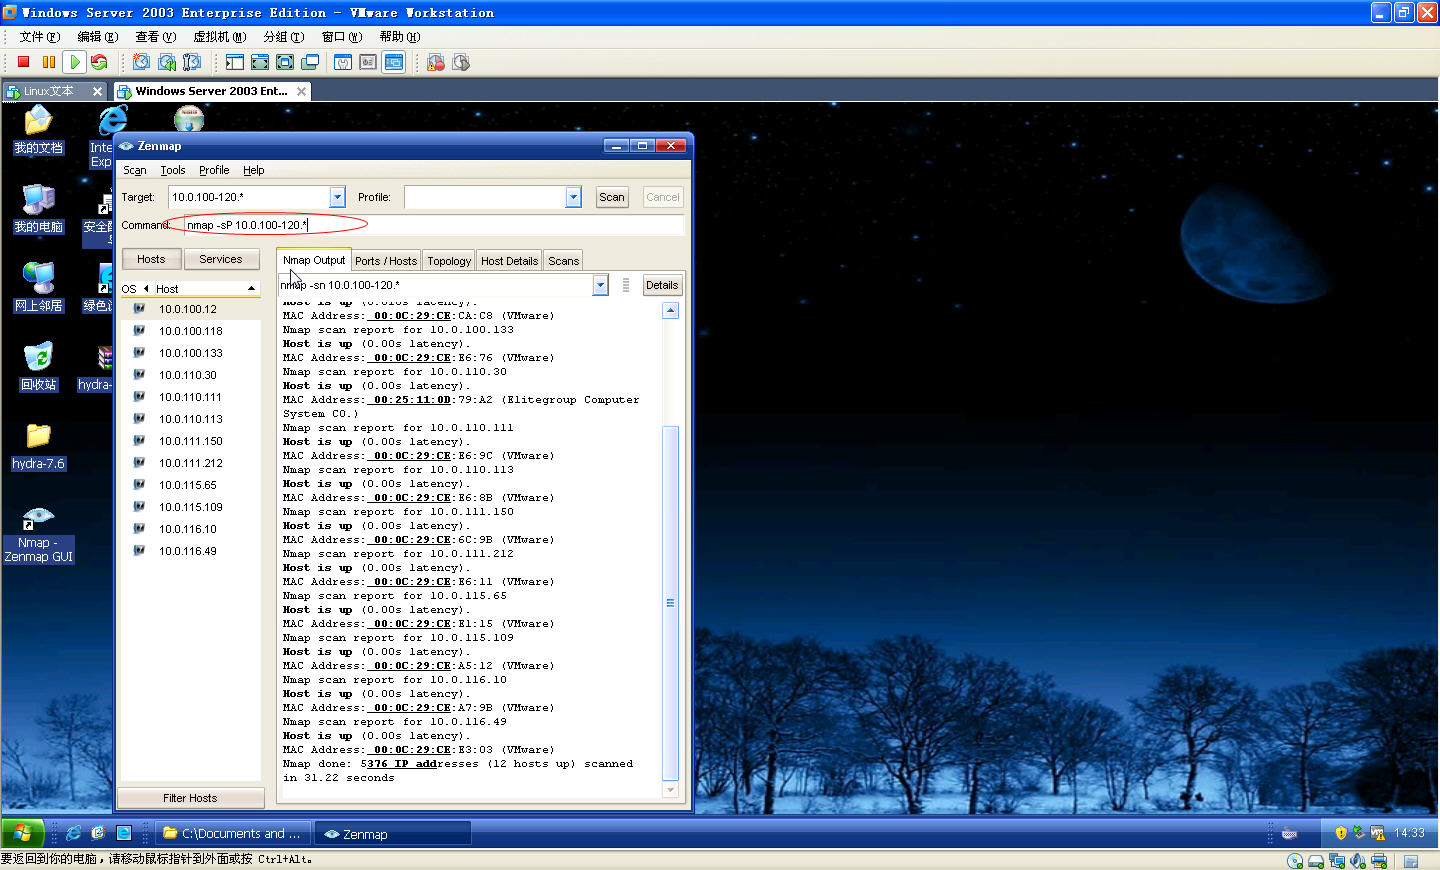Viewport: 1440px width, 870px height.
Task: Click the green power on VM button
Action: [x=74, y=62]
